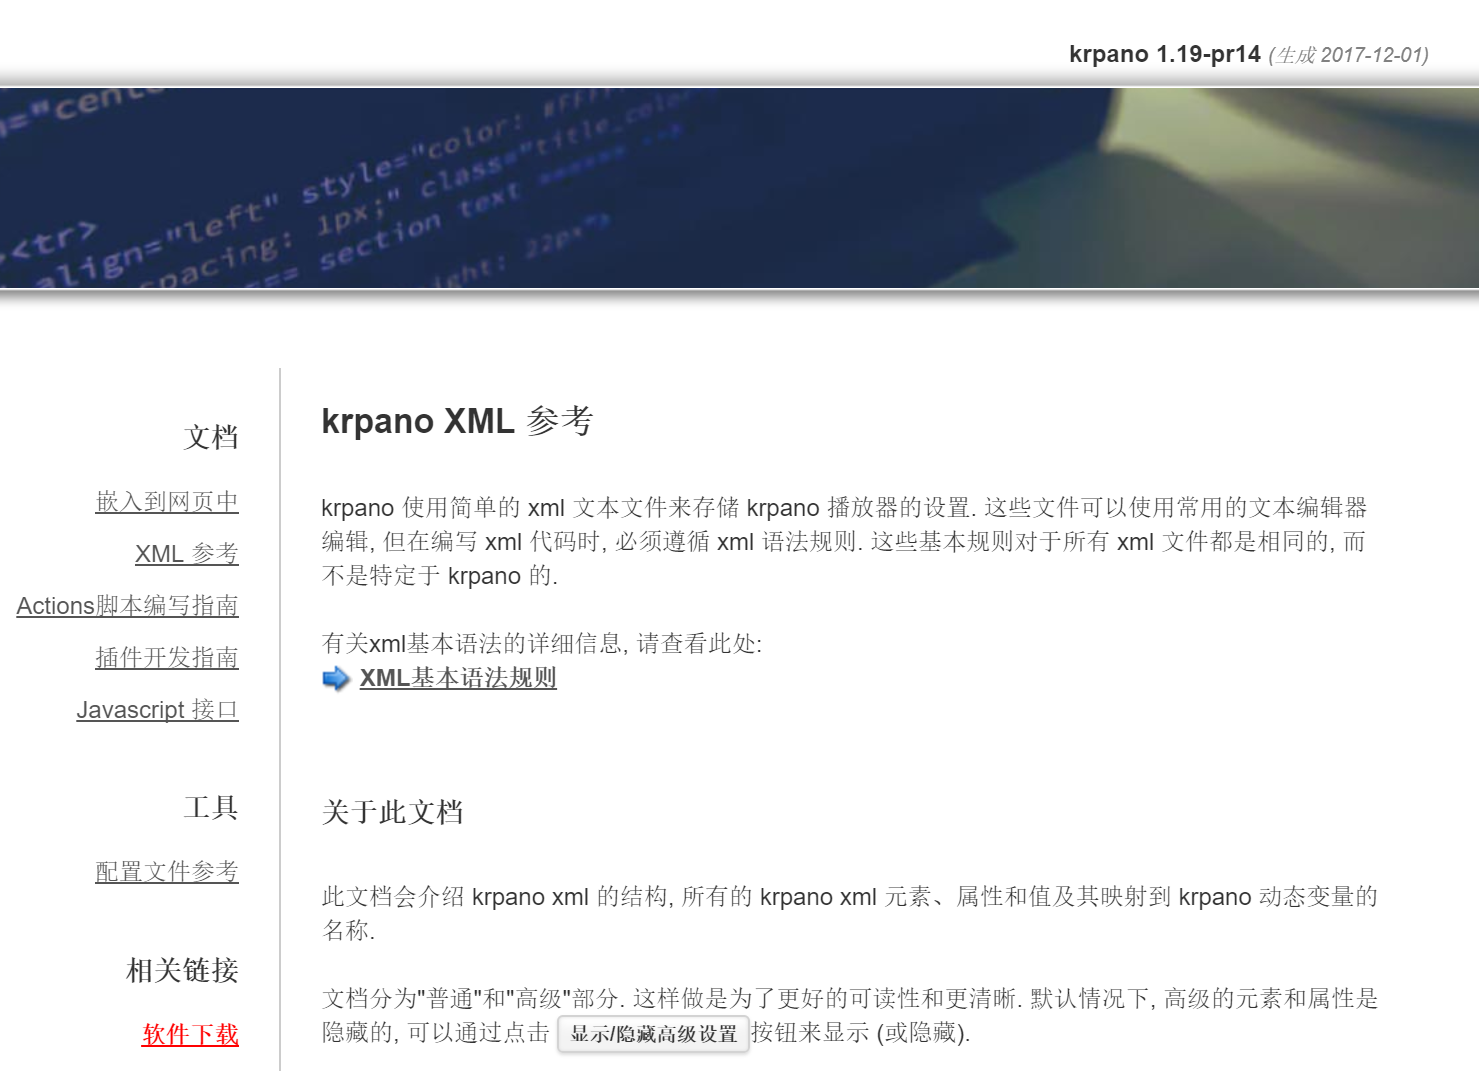Click the krpano XML 参考 page title
1479x1071 pixels.
[457, 421]
